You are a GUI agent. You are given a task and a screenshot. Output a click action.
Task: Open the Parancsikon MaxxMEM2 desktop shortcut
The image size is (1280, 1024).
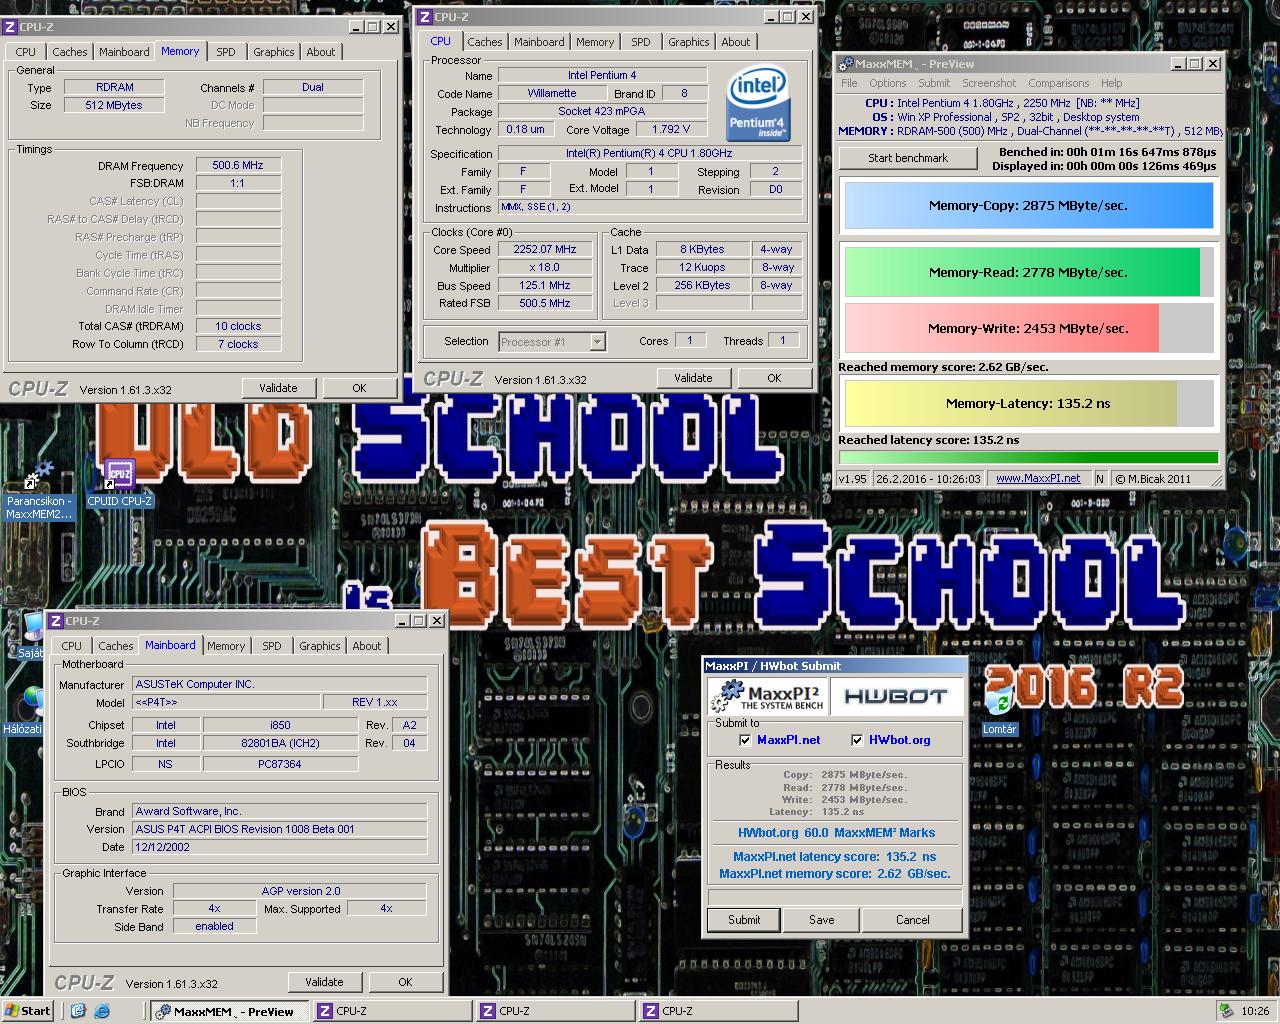click(39, 490)
